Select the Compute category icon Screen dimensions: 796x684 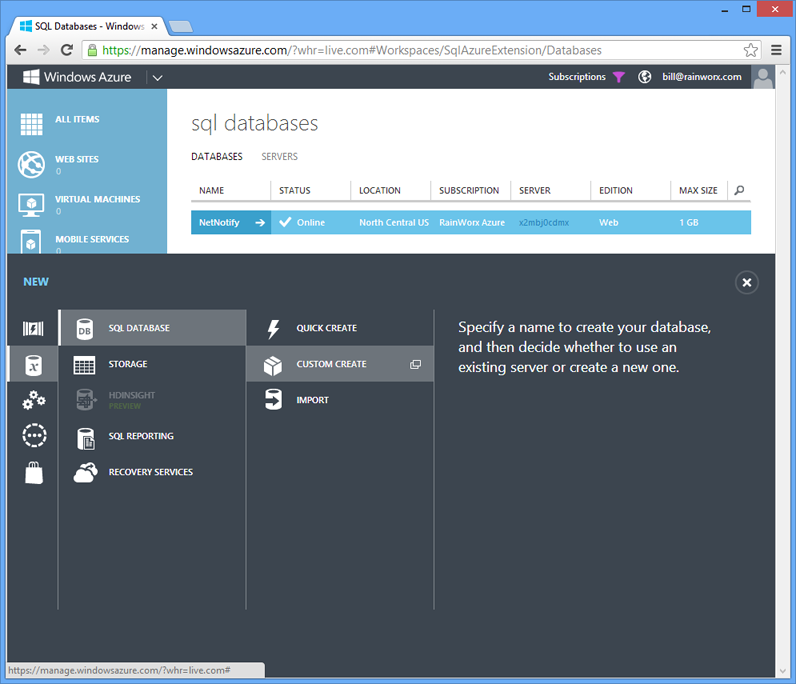[33, 329]
